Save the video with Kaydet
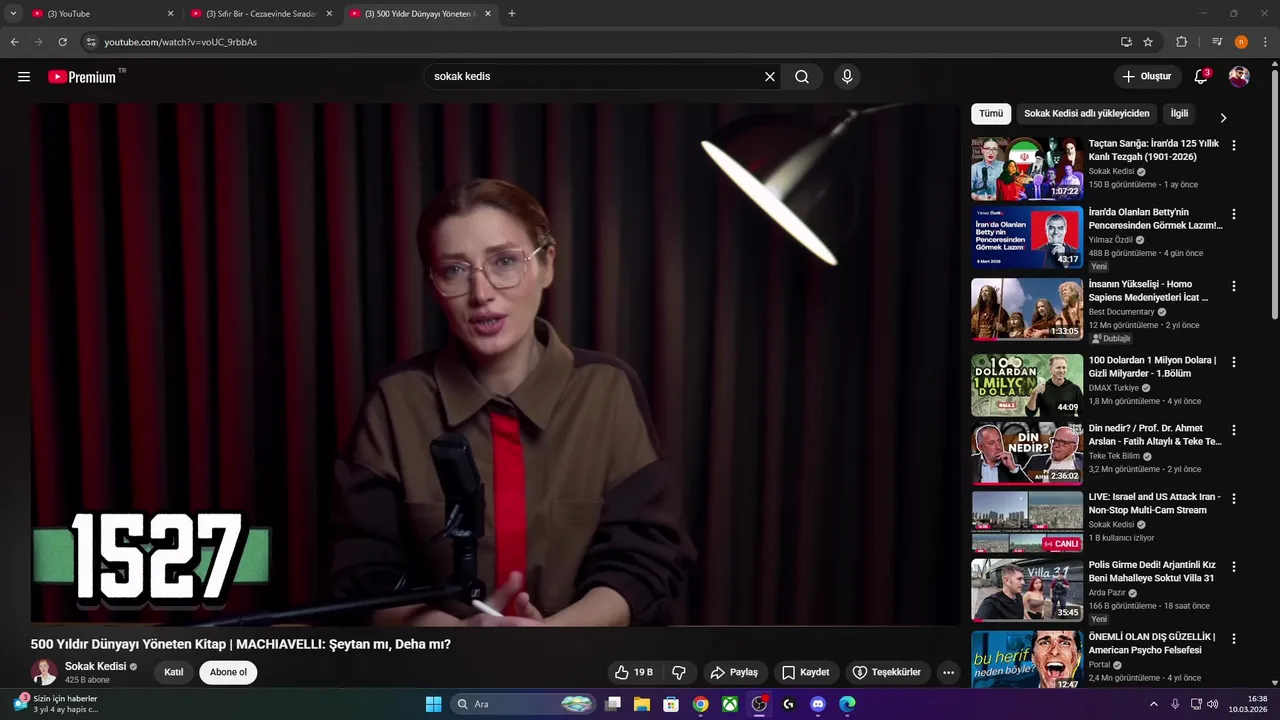The image size is (1280, 720). [x=806, y=673]
